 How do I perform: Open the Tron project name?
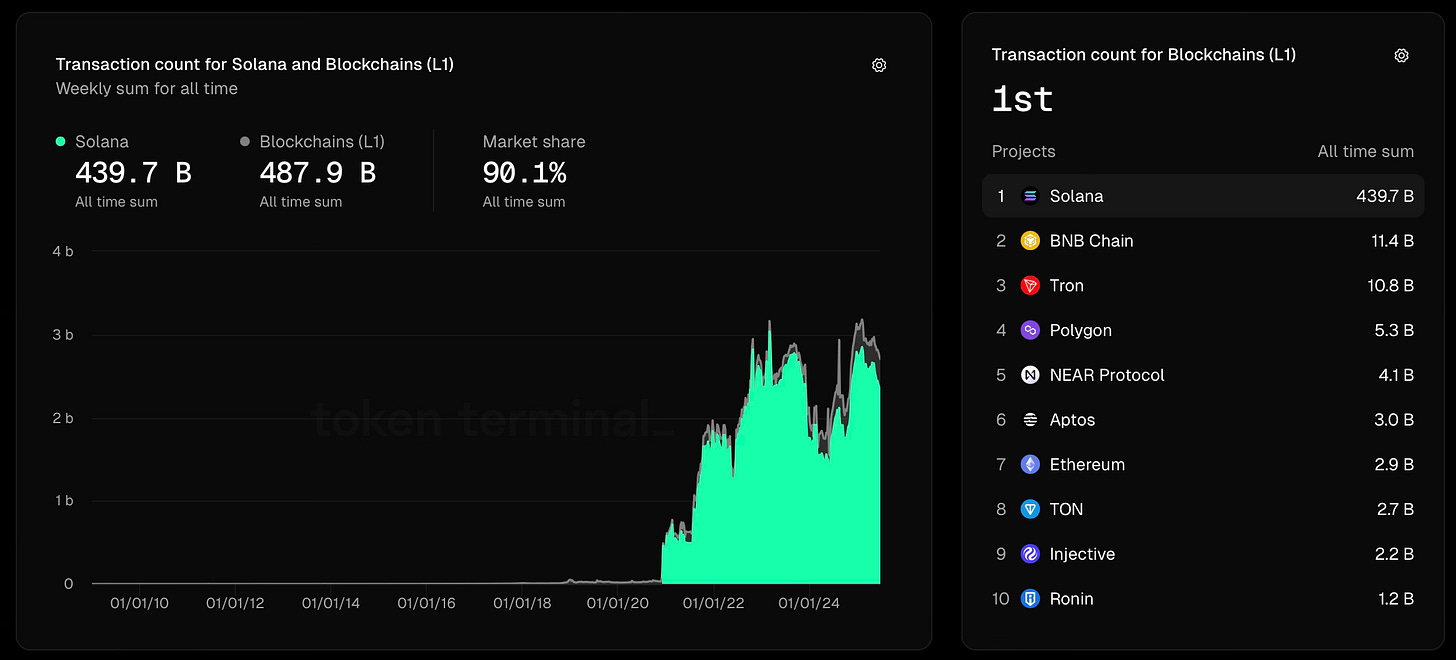point(1067,286)
